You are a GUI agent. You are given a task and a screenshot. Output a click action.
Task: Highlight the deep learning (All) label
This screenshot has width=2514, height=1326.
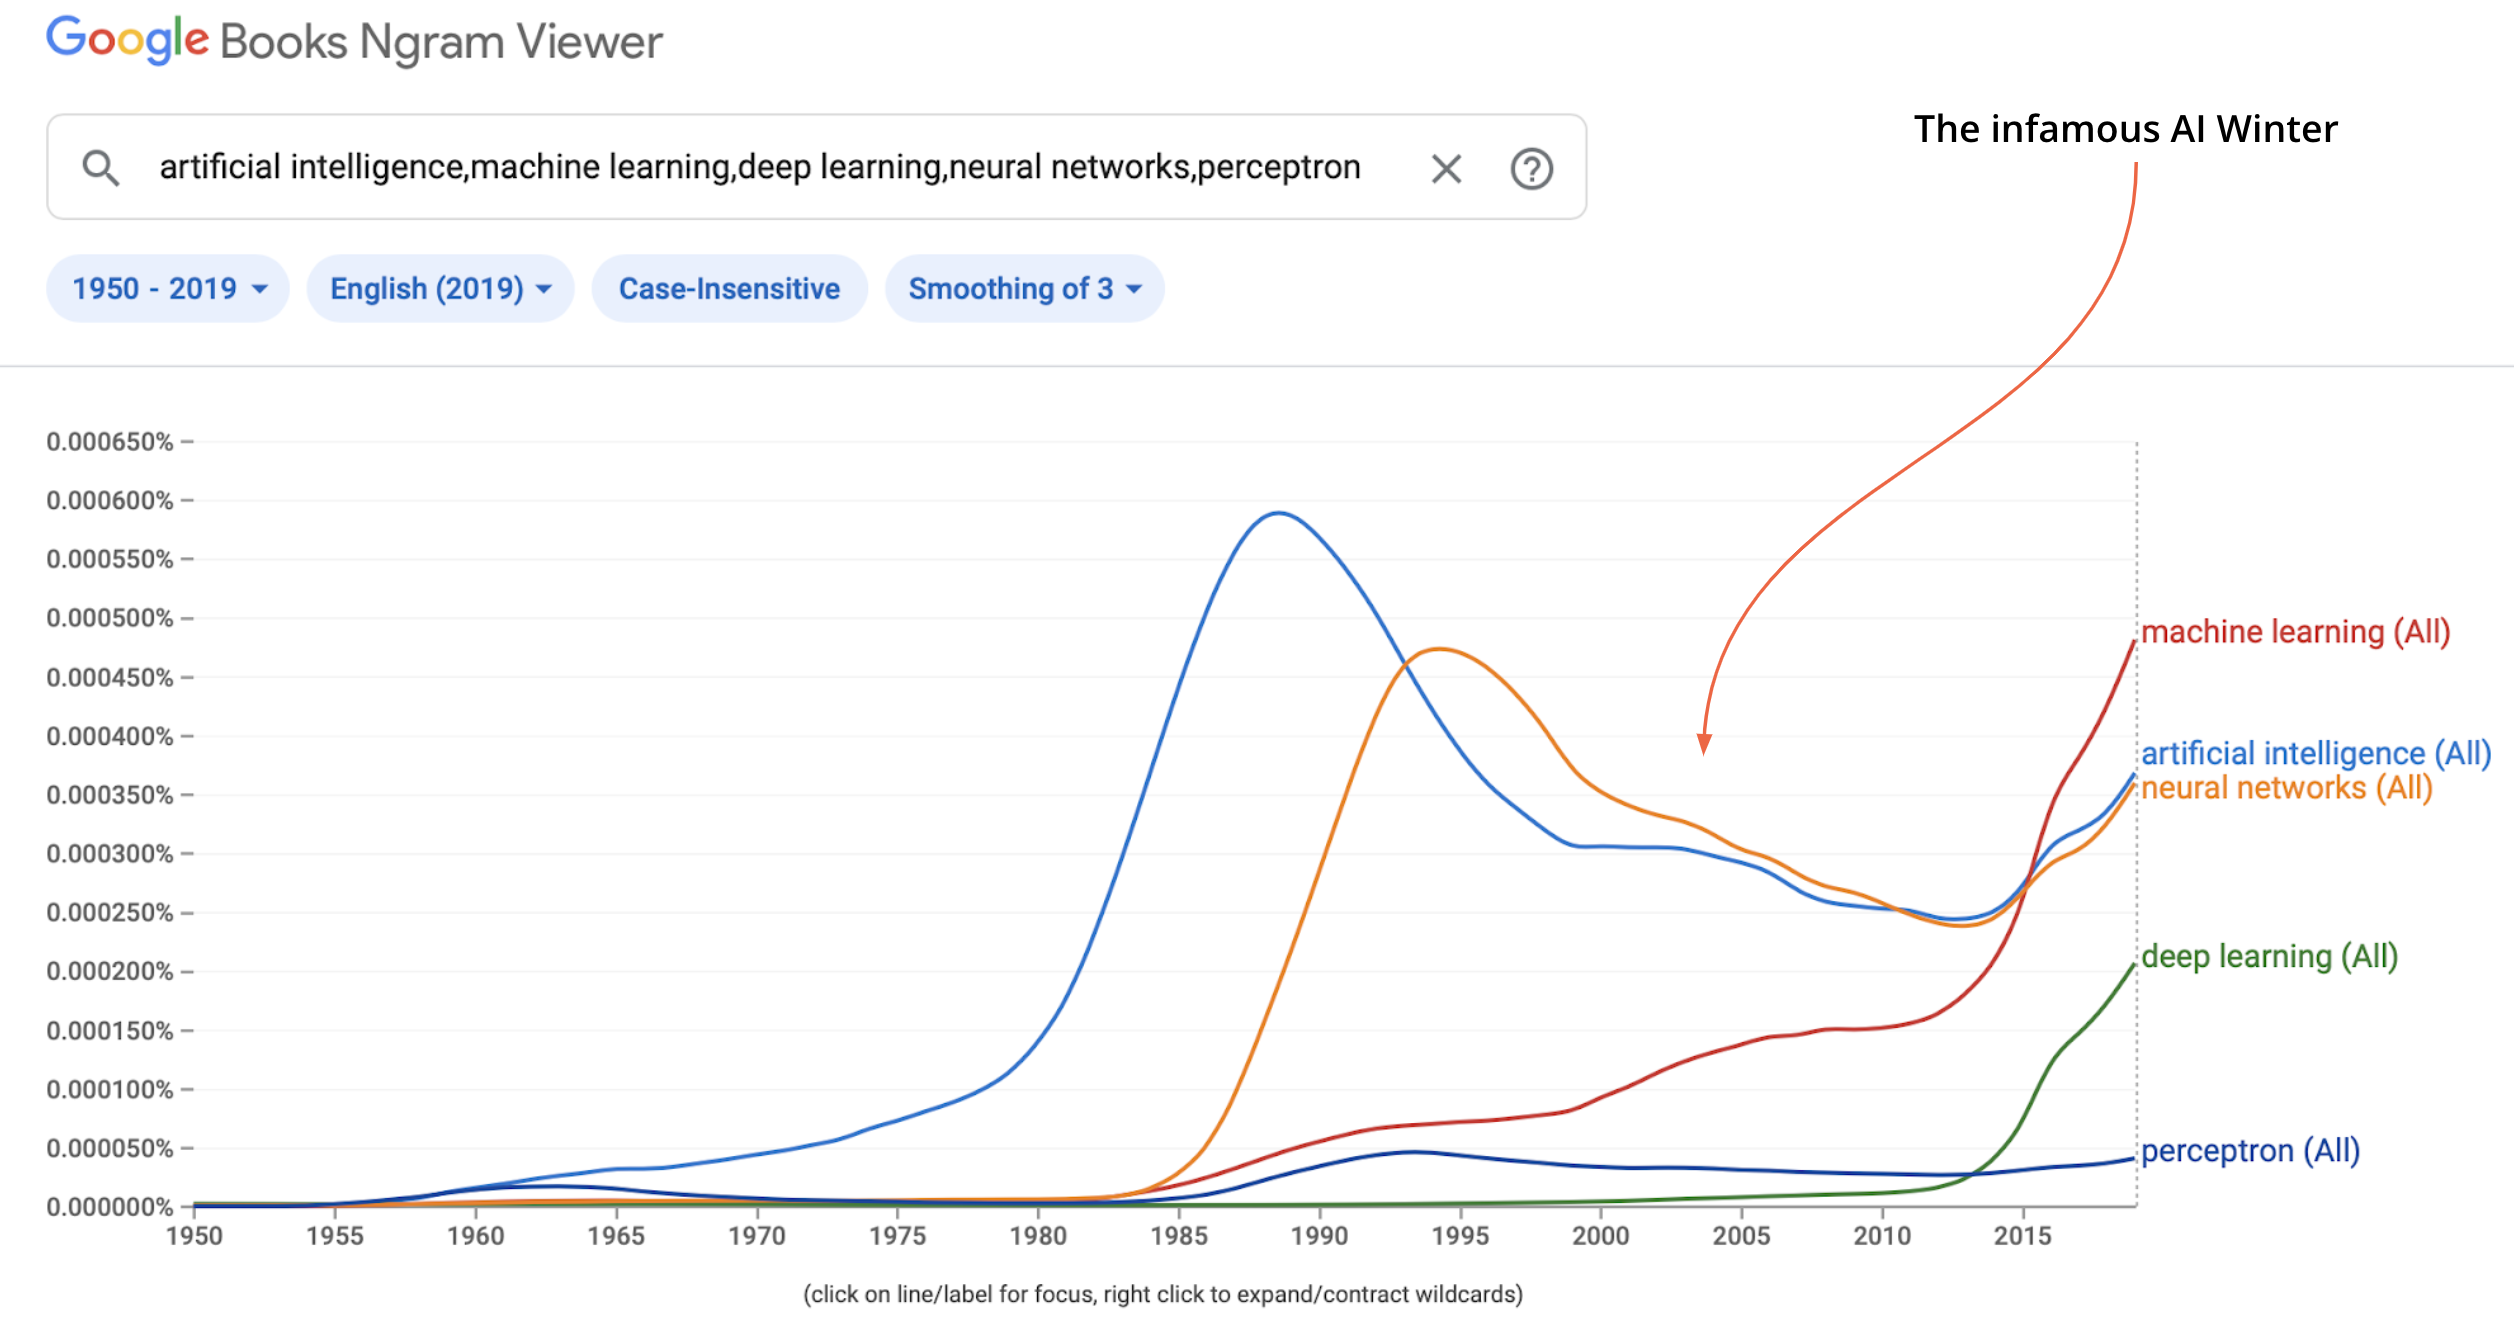[x=2269, y=957]
